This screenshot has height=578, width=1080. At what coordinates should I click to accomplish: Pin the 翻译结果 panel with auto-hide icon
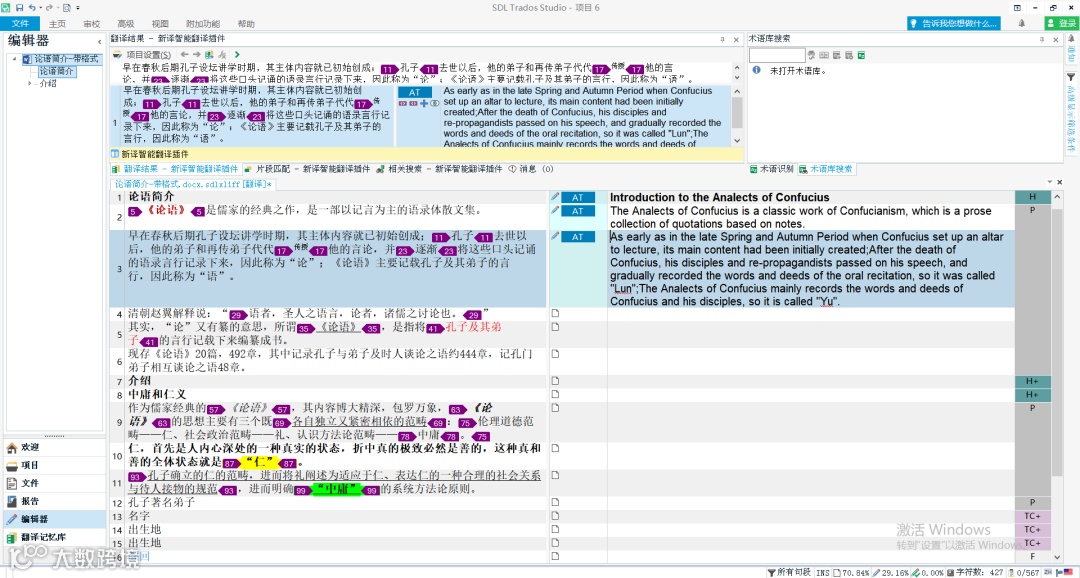[723, 39]
